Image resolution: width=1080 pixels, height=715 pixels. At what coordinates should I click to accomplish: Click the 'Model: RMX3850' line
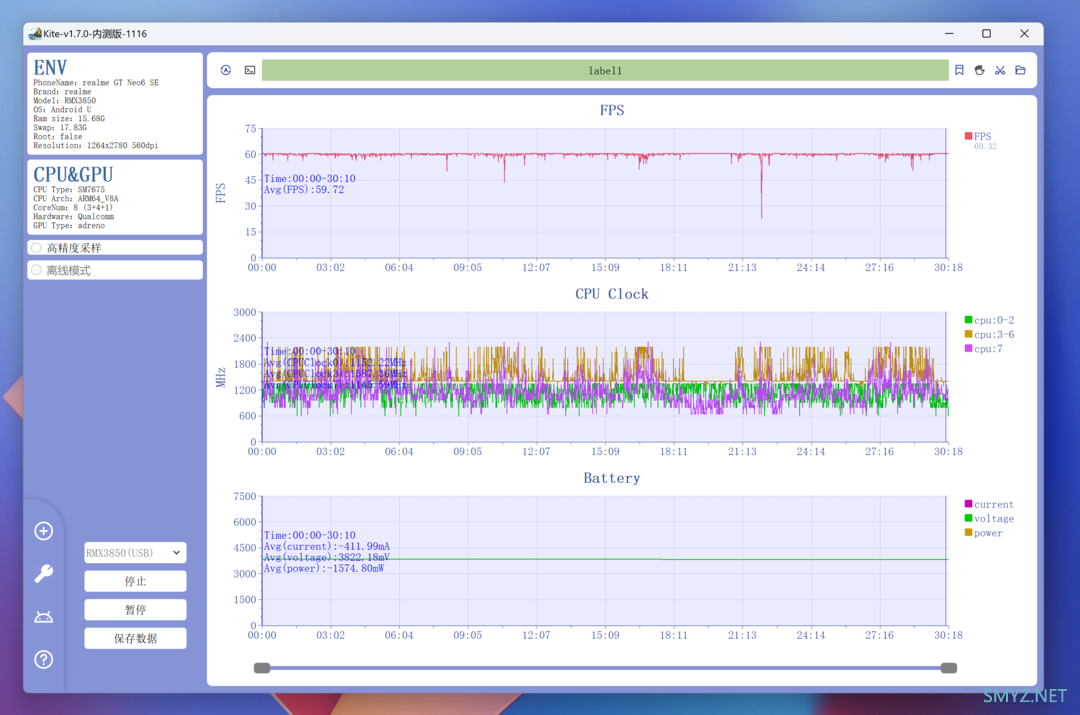65,101
